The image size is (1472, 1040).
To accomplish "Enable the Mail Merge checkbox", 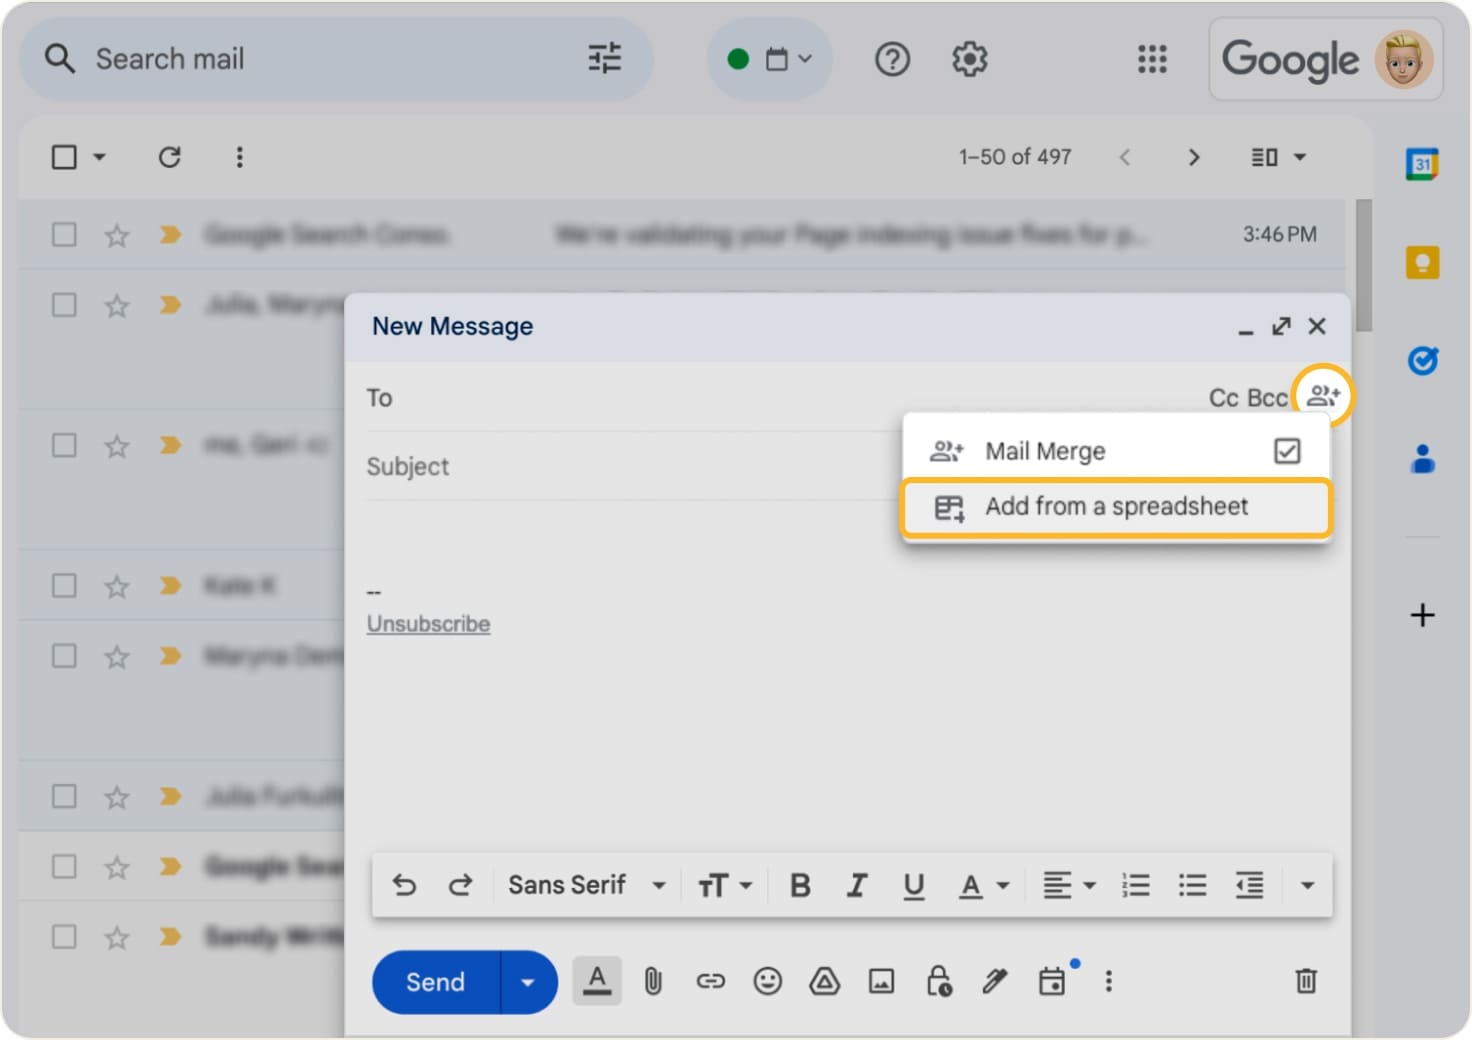I will coord(1286,451).
